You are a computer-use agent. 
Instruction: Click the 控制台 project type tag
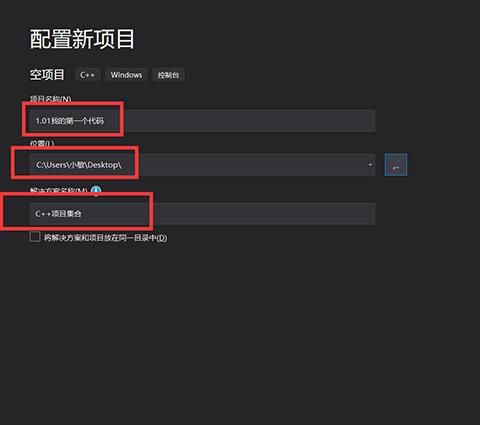coord(168,75)
